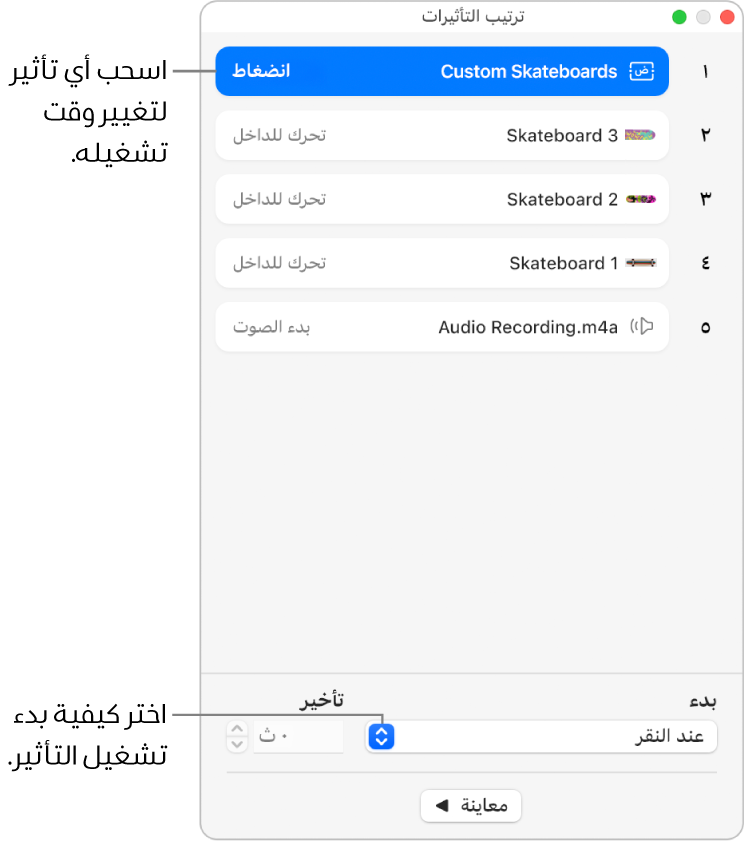The image size is (745, 841).
Task: Click the Skateboard 2 thumbnail icon
Action: coord(640,199)
